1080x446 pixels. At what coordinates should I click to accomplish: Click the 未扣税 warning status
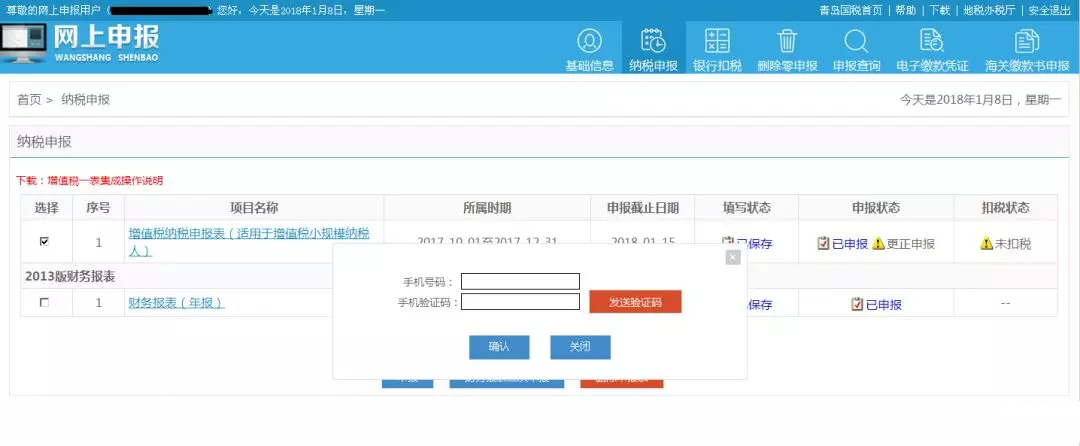[x=1005, y=244]
